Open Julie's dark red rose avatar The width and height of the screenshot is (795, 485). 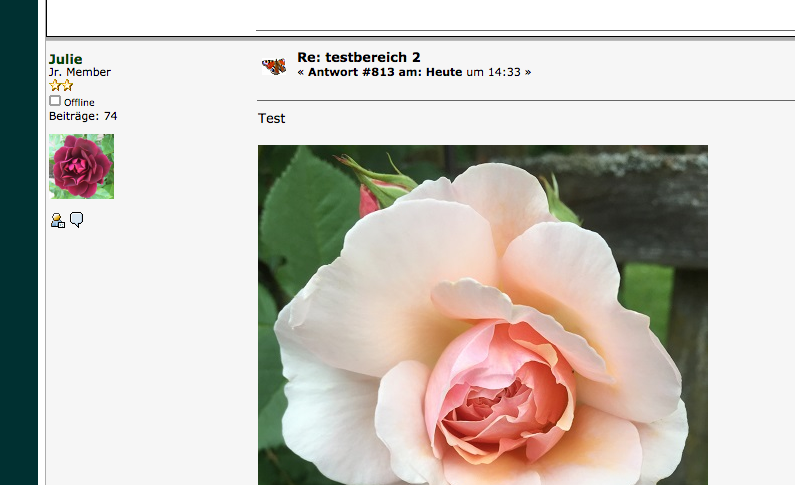coord(81,166)
